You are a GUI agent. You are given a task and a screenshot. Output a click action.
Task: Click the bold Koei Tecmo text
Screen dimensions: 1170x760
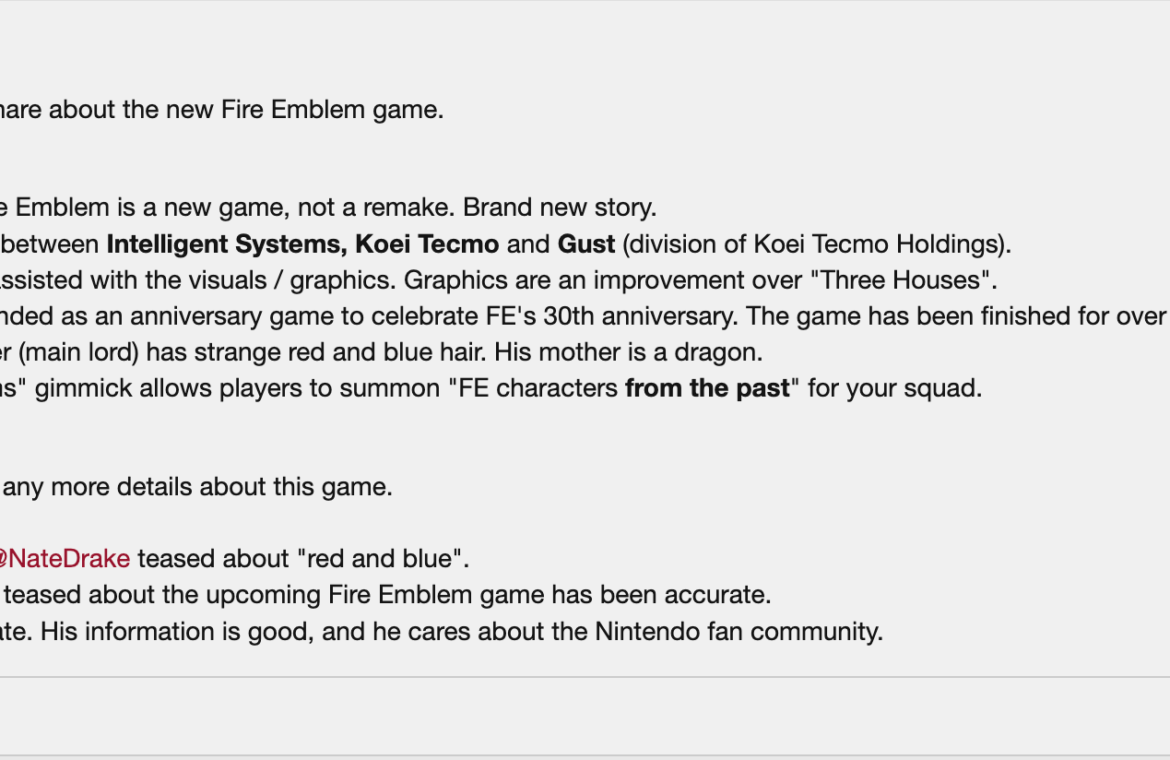tap(427, 245)
